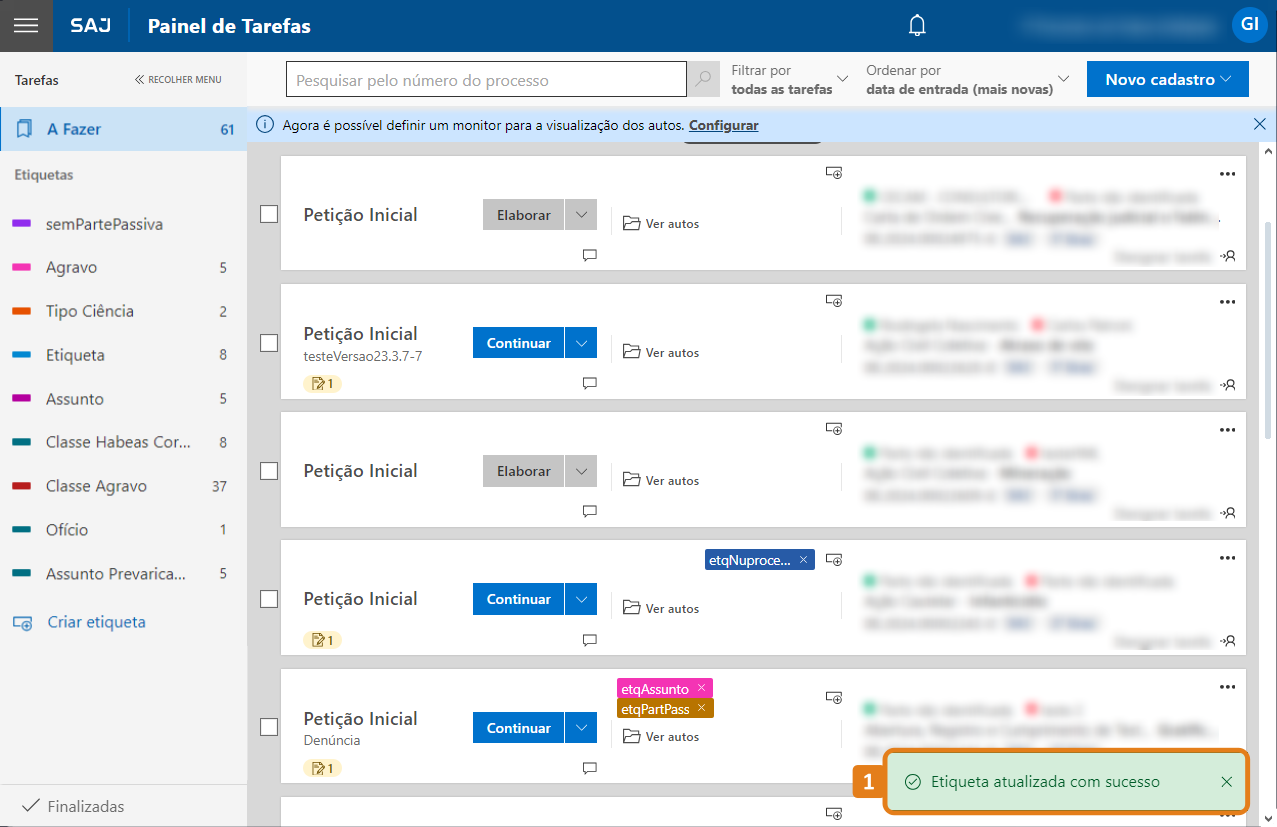Select the Classe Agravo label with red swatch

pyautogui.click(x=96, y=486)
